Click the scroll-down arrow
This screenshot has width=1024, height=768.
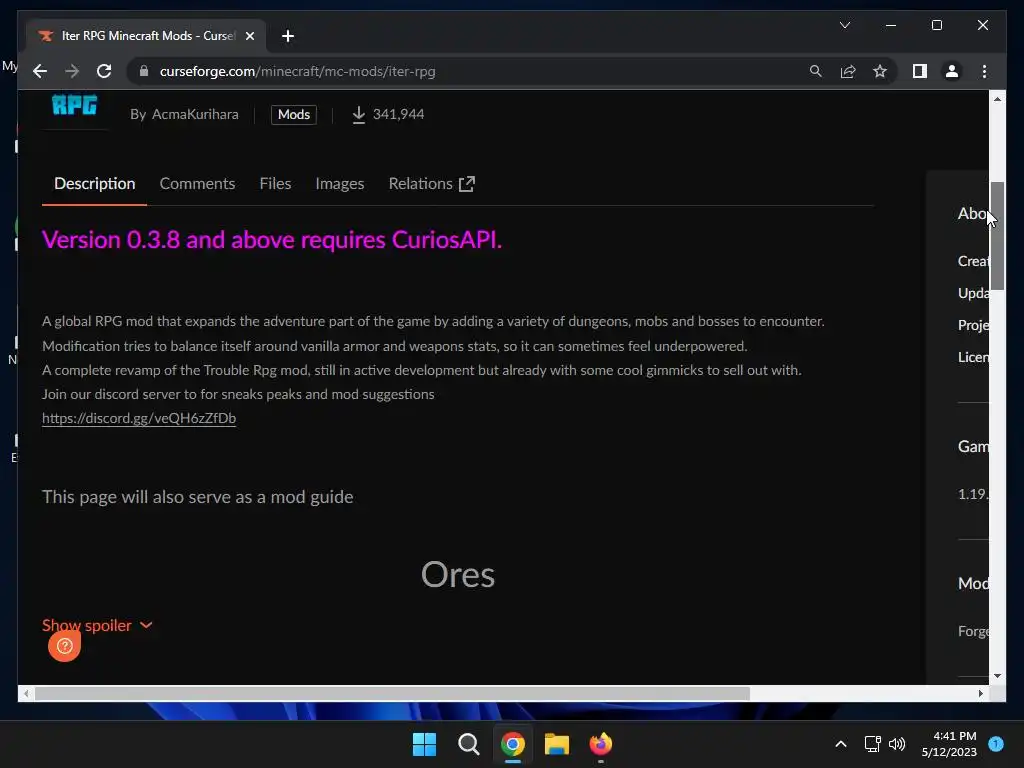pos(997,676)
